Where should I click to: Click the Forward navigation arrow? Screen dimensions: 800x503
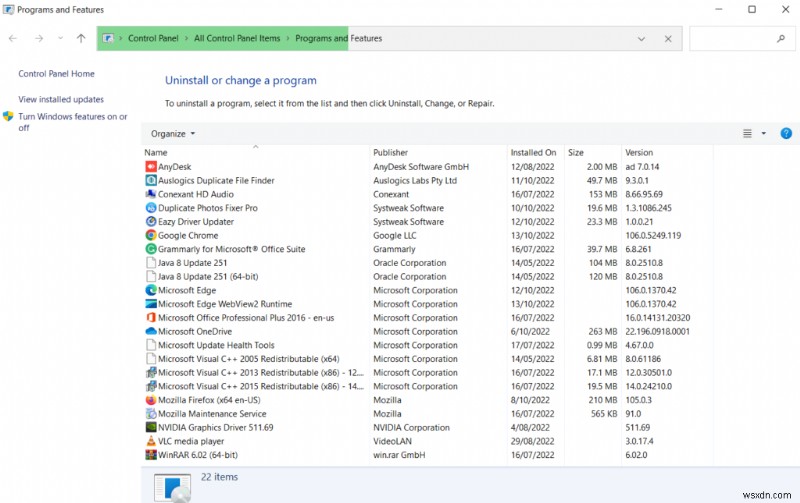tap(39, 38)
